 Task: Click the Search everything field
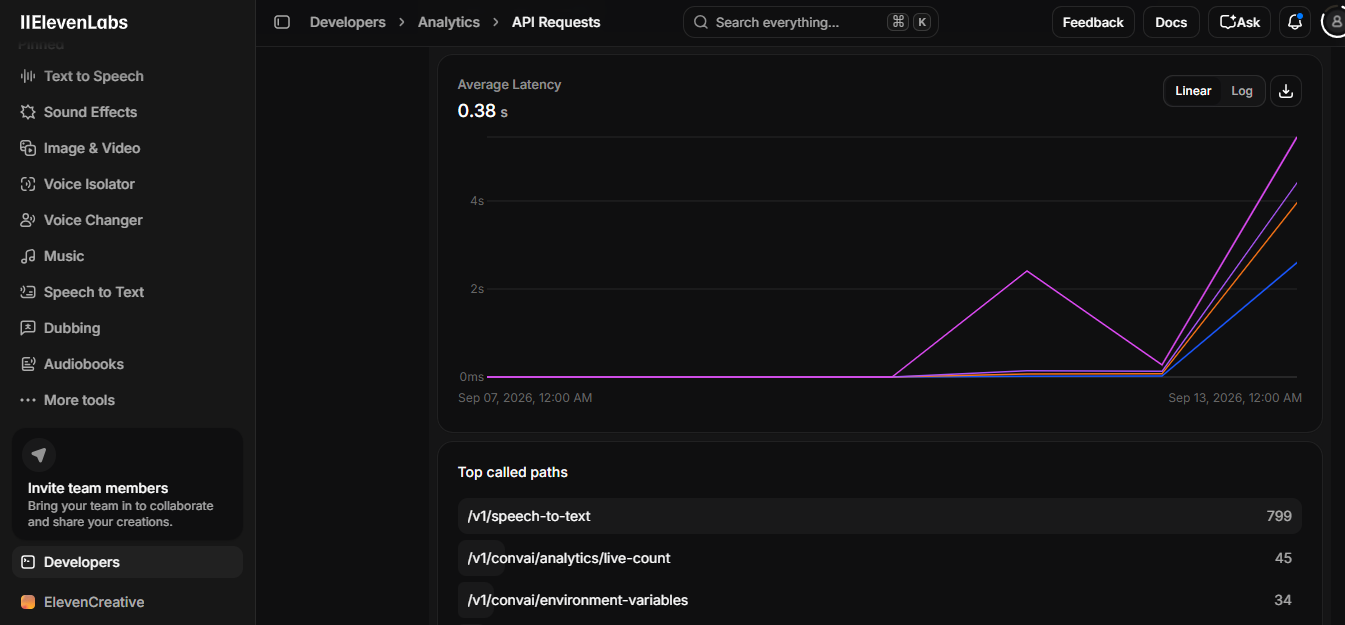pos(811,22)
